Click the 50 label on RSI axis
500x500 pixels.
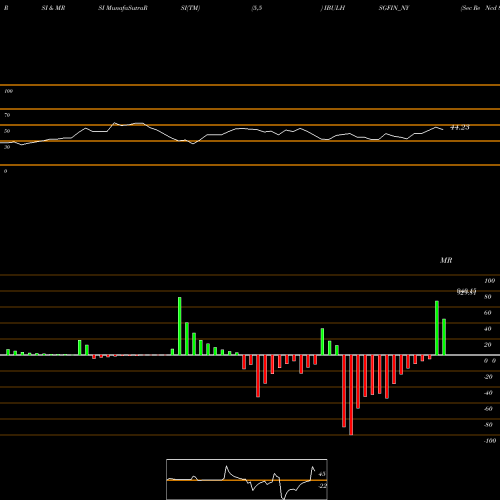tap(7, 131)
